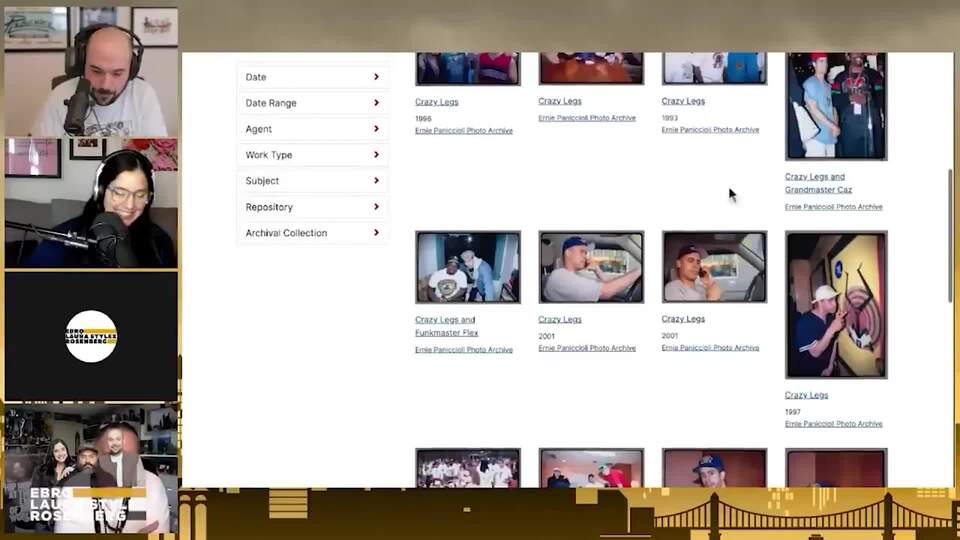Click Ernie Paniccioli Photo Archive under Grandmaster Caz

pos(833,207)
